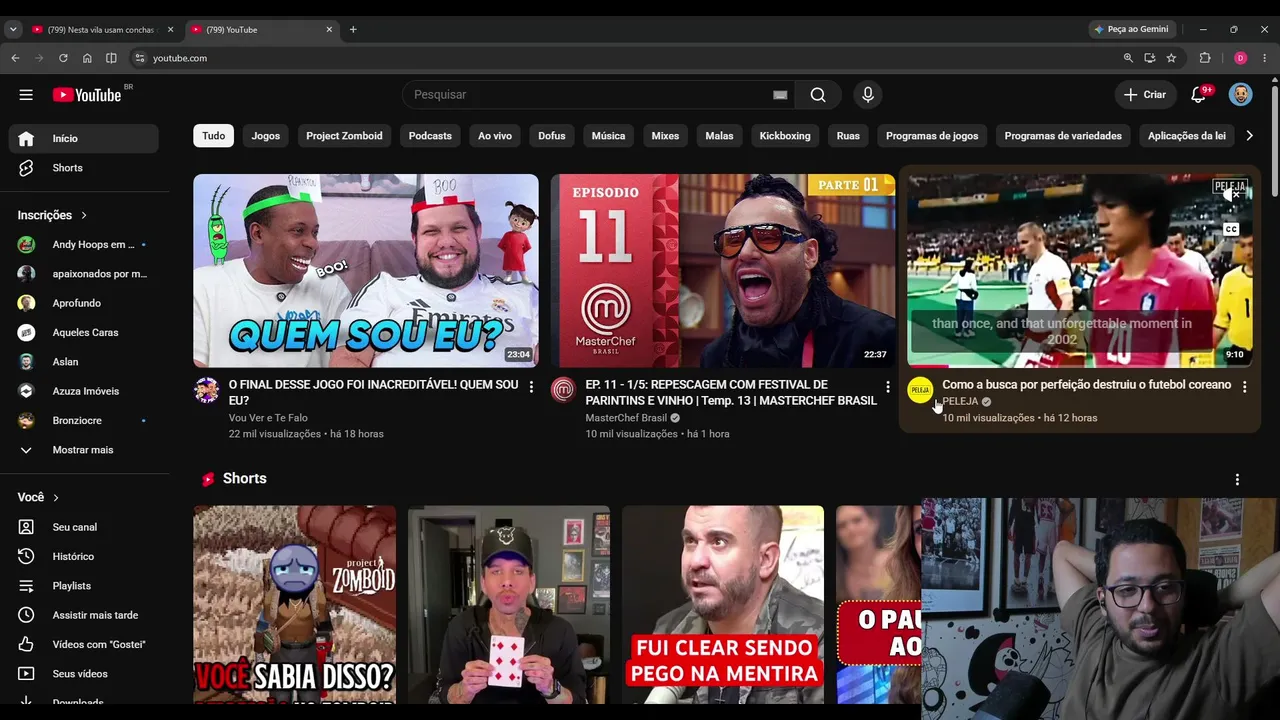The image size is (1280, 720).
Task: Reload the YouTube page
Action: pos(63,58)
